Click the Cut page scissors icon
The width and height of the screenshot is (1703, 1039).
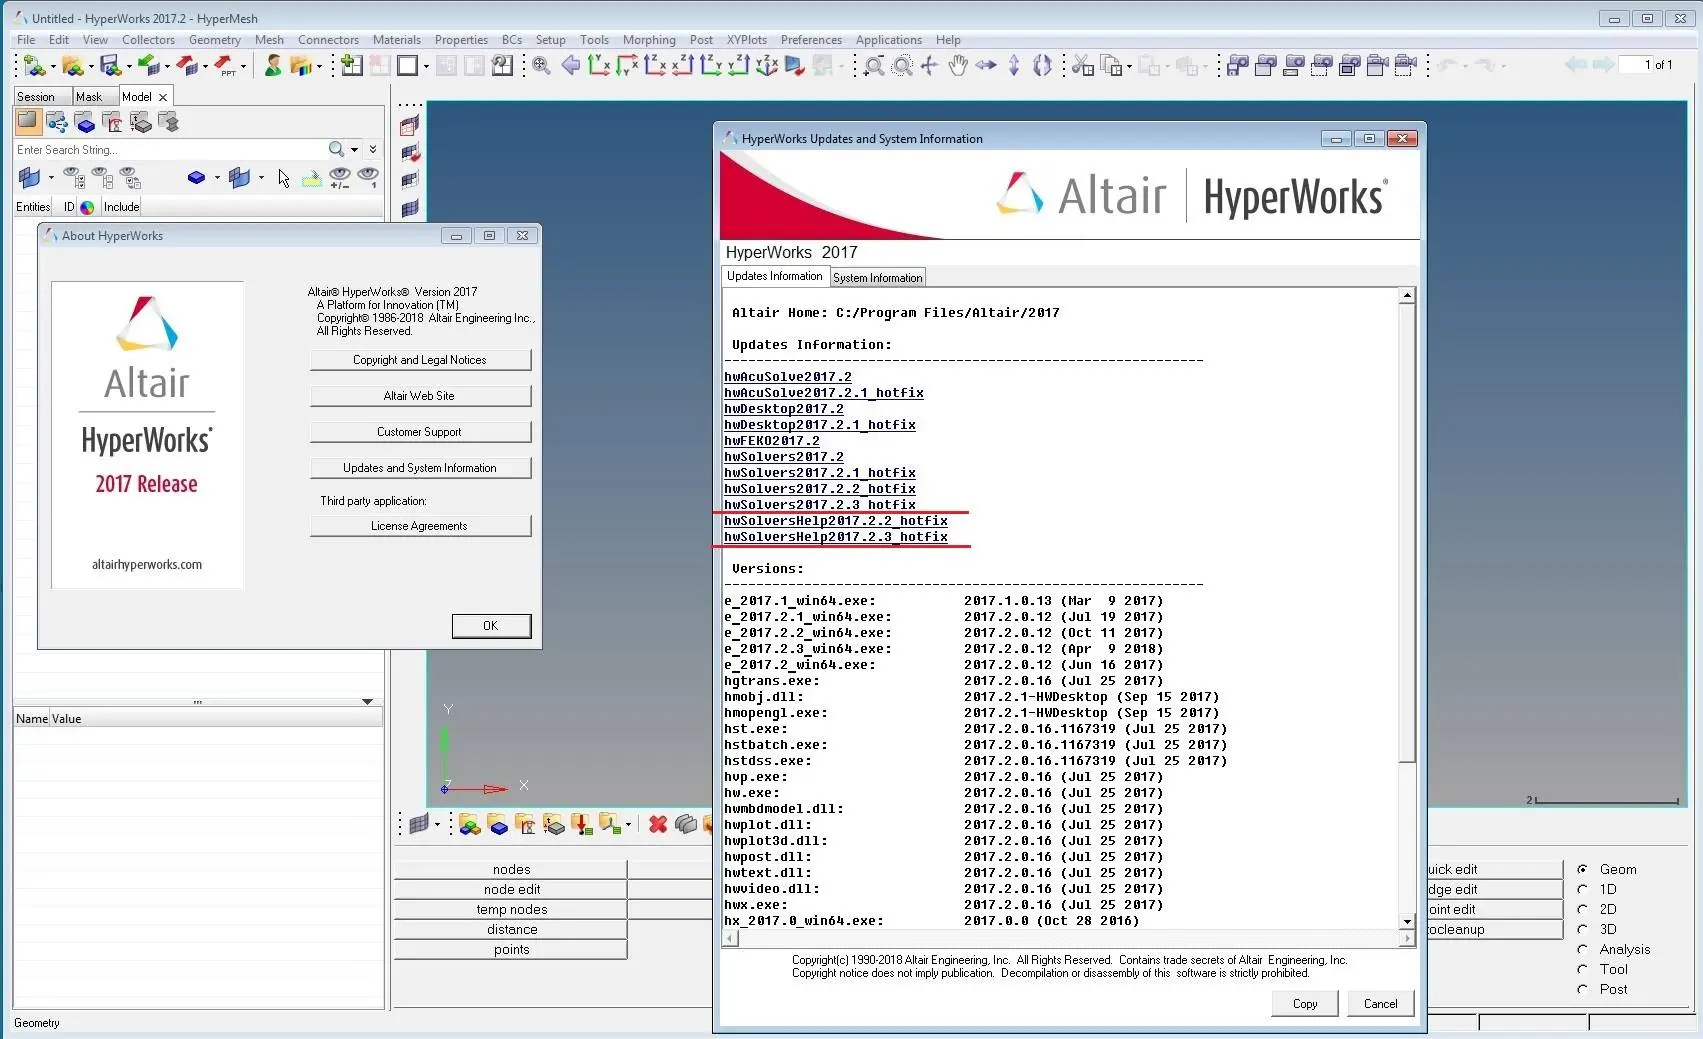pos(1082,66)
